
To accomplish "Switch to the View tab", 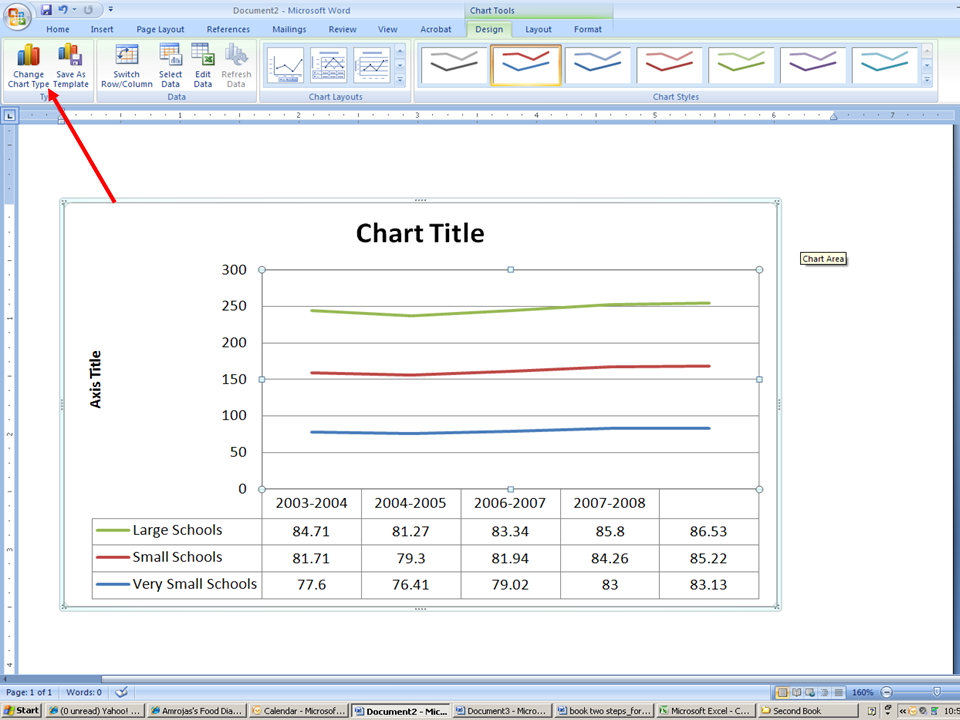I will [388, 29].
